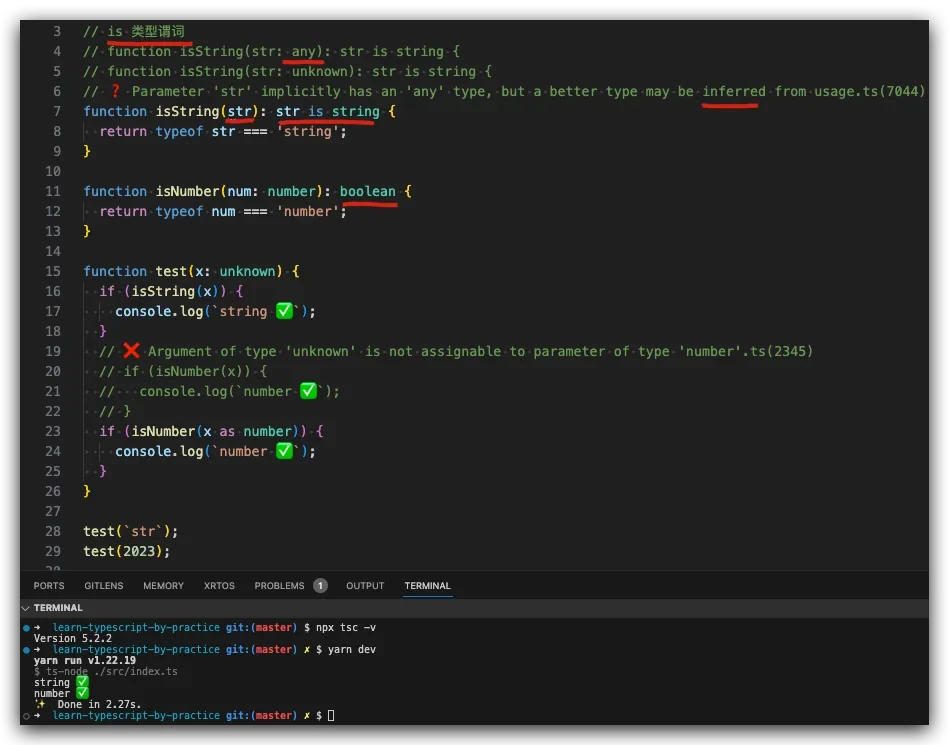Screen dimensions: 949x745
Task: Click 'yarn run v1.22.19' in the terminal
Action: [85, 661]
